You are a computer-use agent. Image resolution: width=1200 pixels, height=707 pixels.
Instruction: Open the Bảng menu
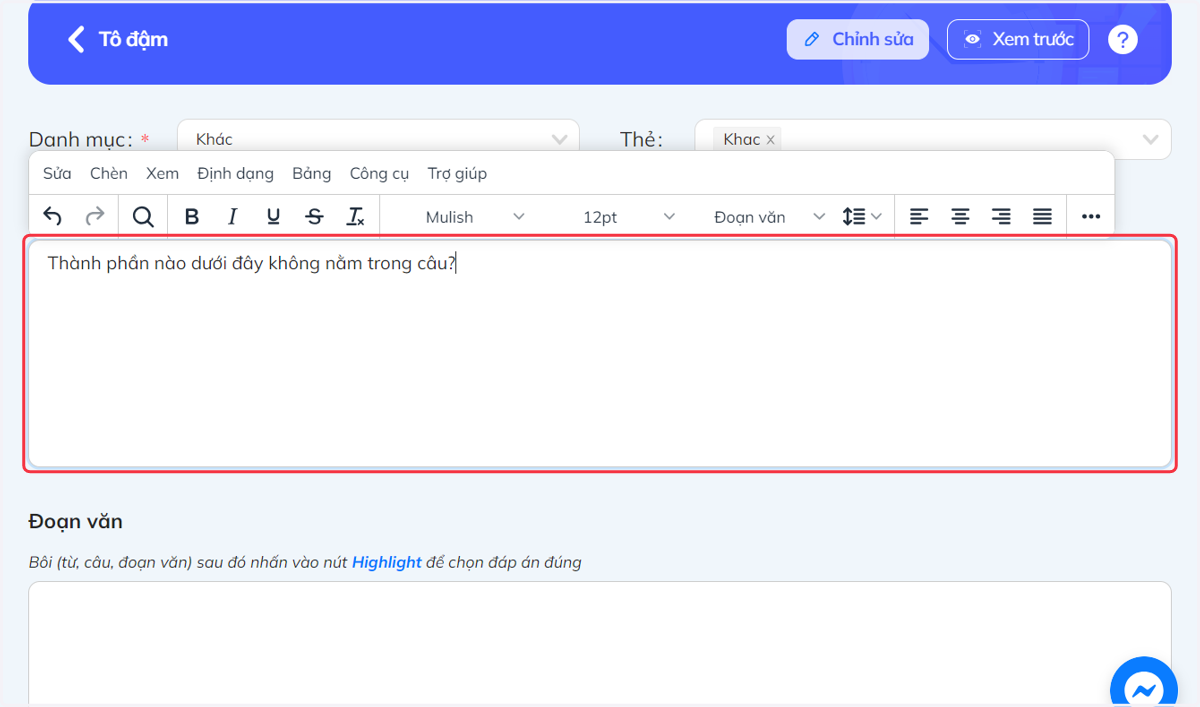(x=311, y=173)
